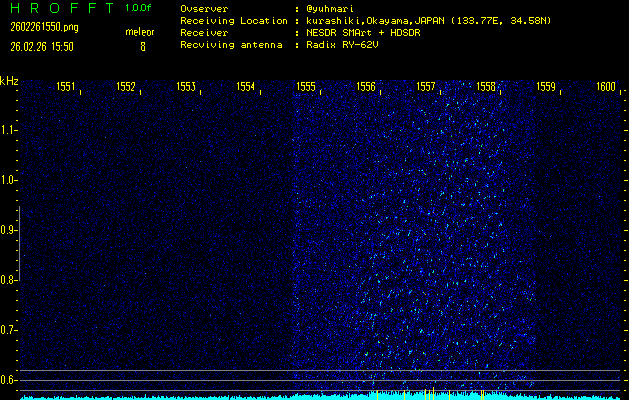Click the version label 1.0.0f

138,8
